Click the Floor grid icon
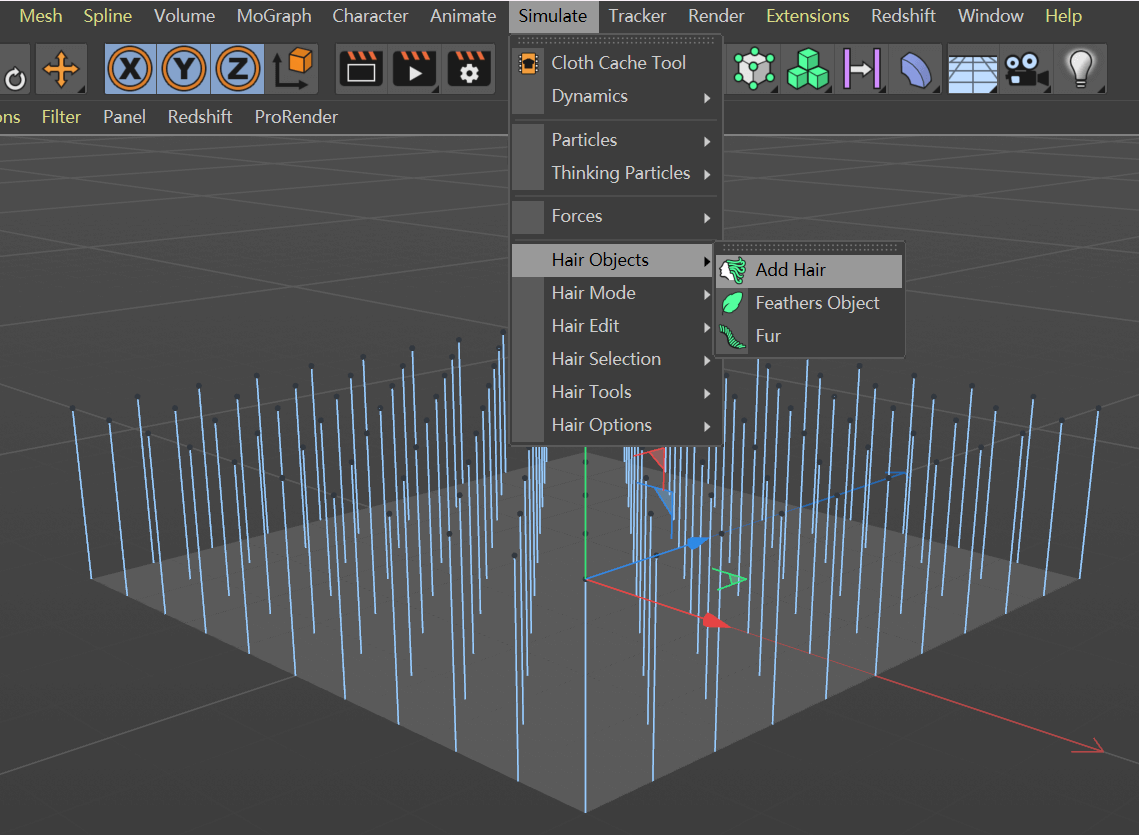Screen dimensions: 1139x835 (x=973, y=72)
